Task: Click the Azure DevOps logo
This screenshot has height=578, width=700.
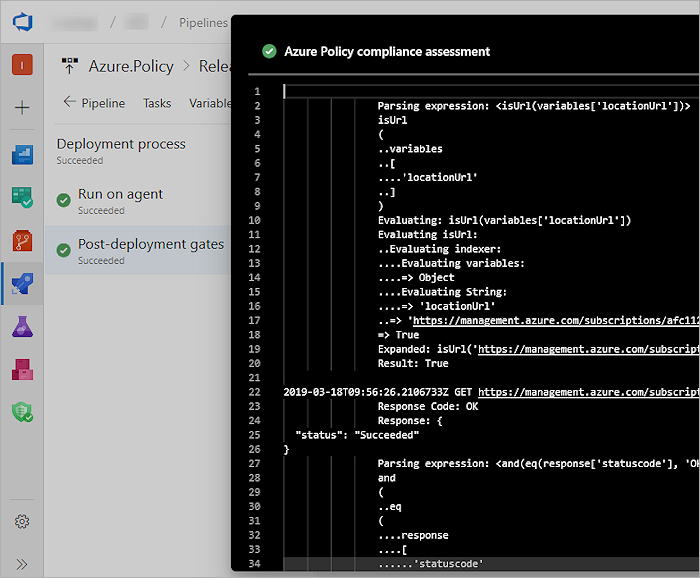Action: click(x=22, y=22)
